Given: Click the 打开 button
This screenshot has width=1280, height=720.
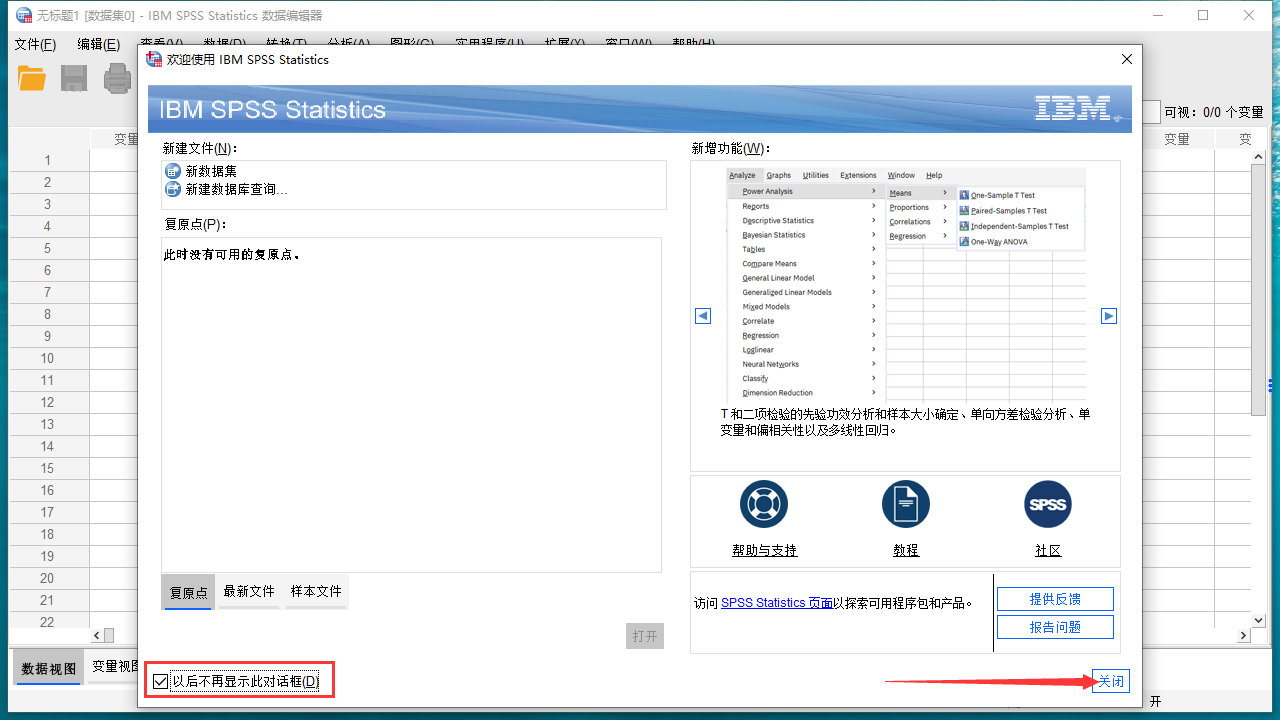Looking at the screenshot, I should click(x=644, y=636).
